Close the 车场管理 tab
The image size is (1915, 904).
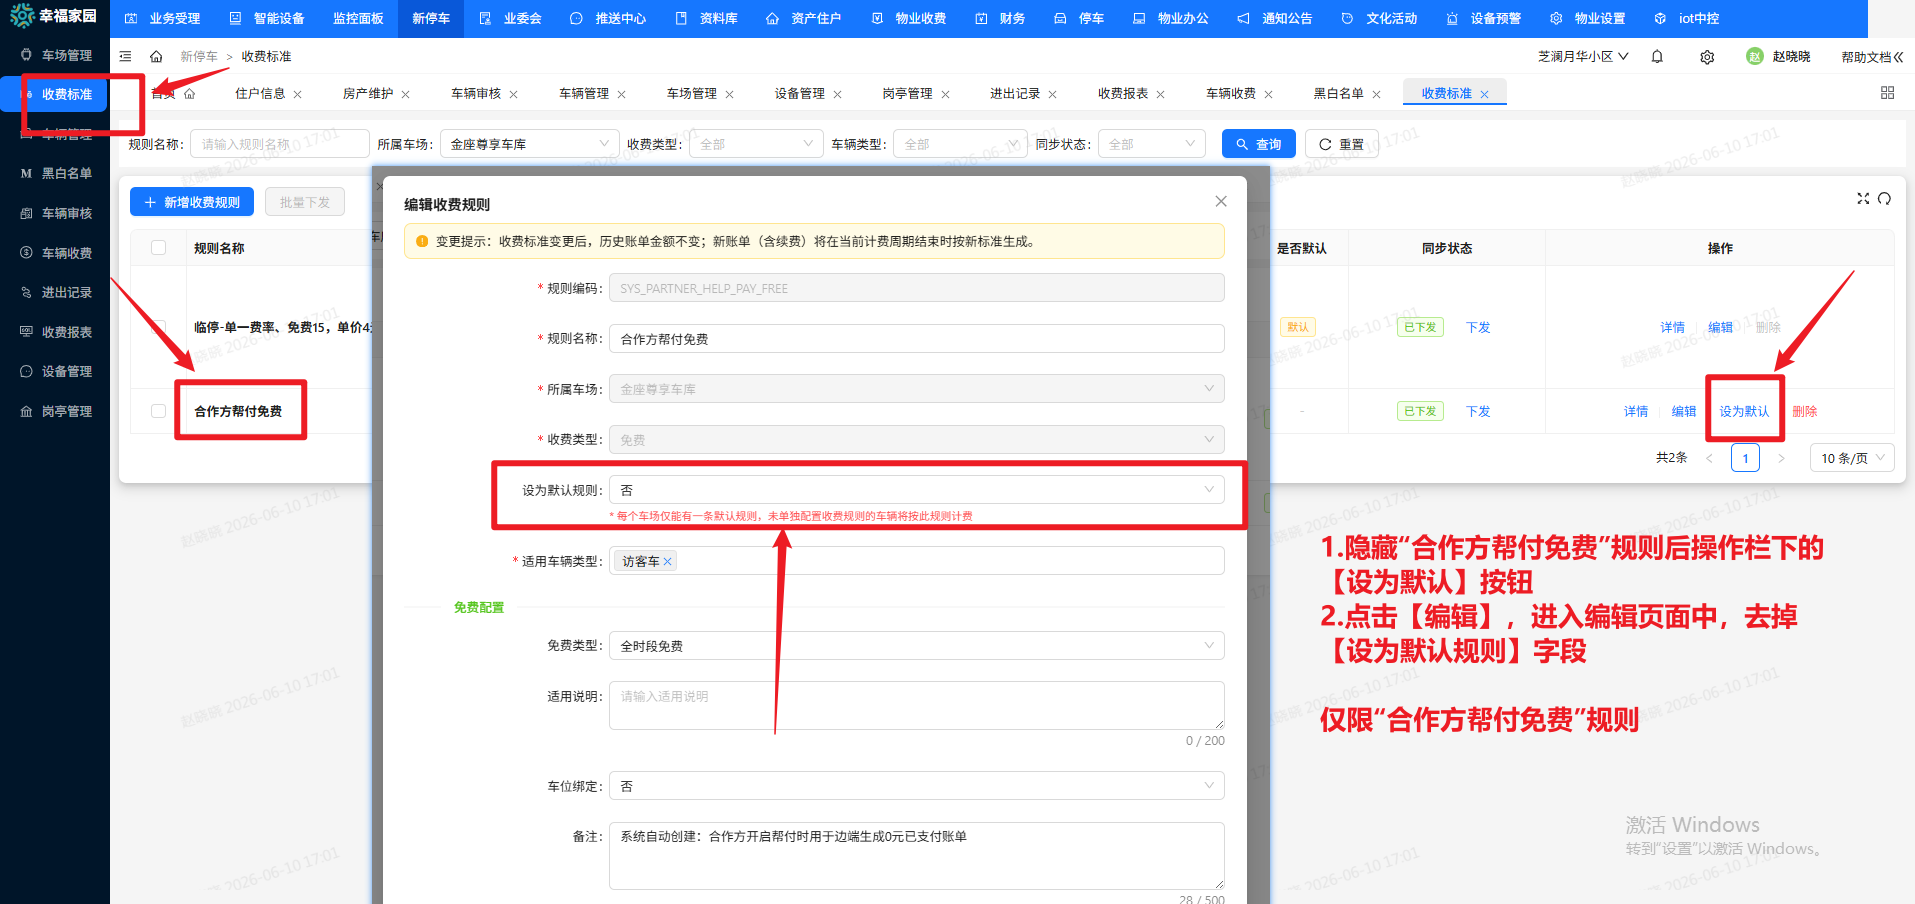[730, 94]
